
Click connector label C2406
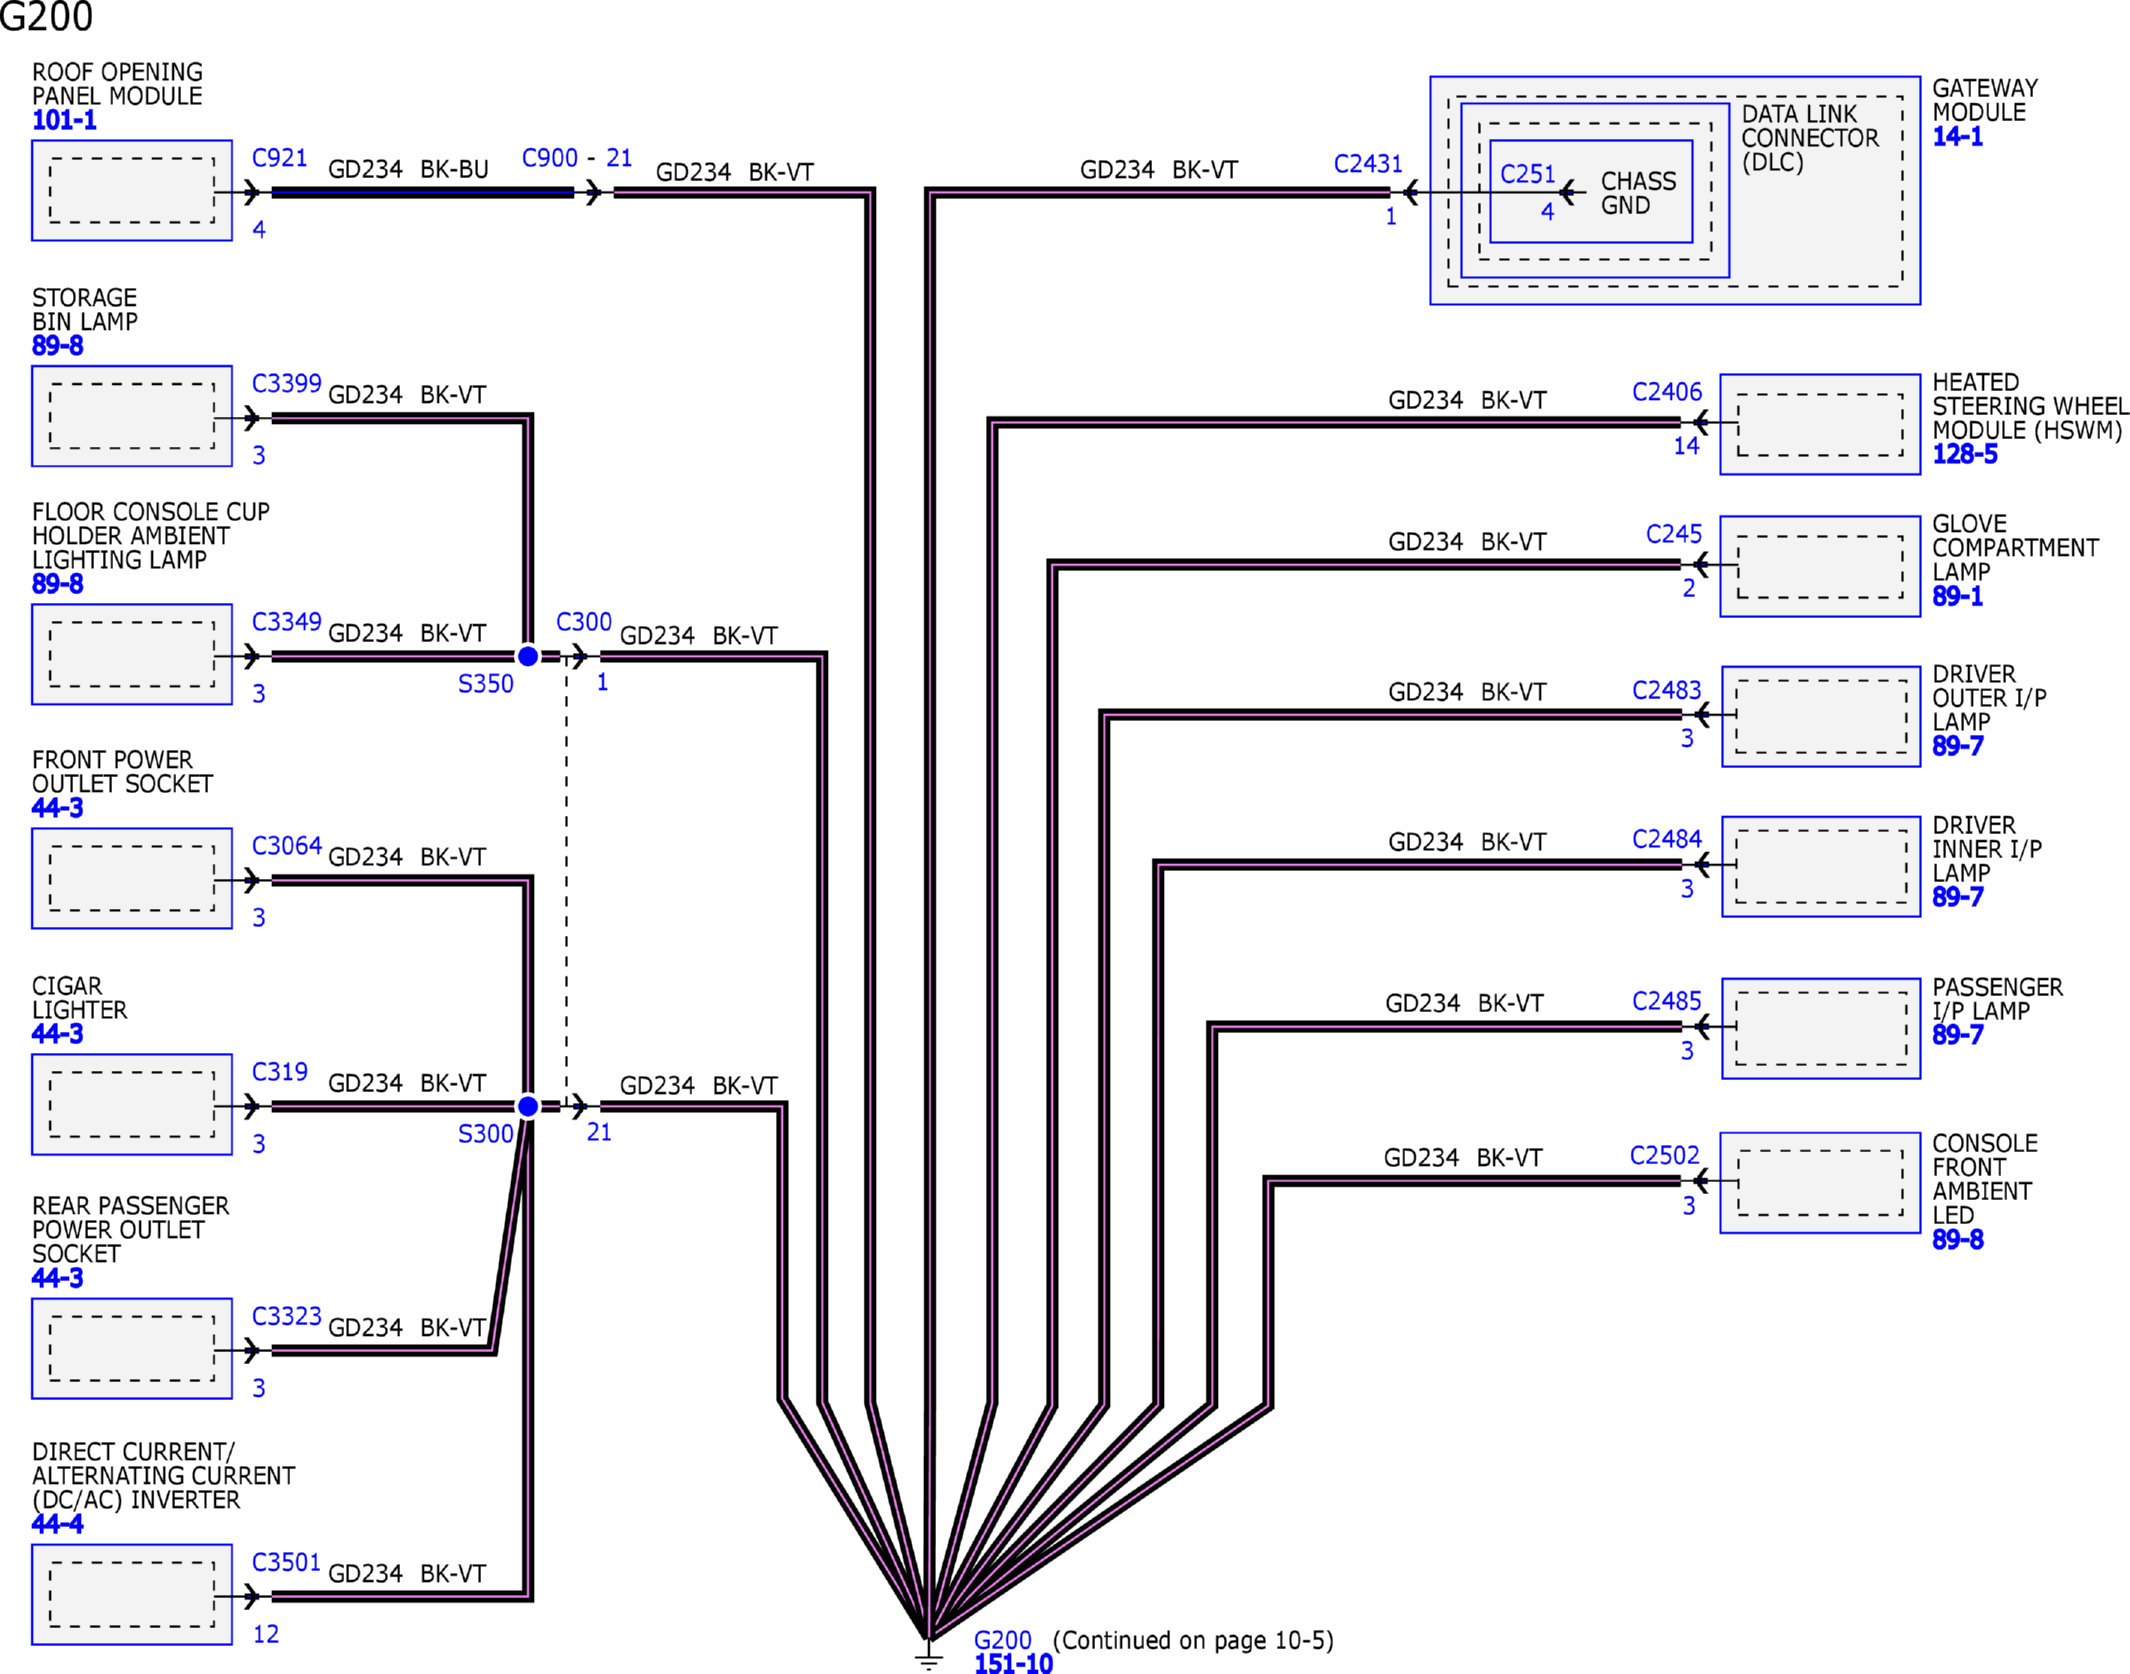pos(1667,392)
